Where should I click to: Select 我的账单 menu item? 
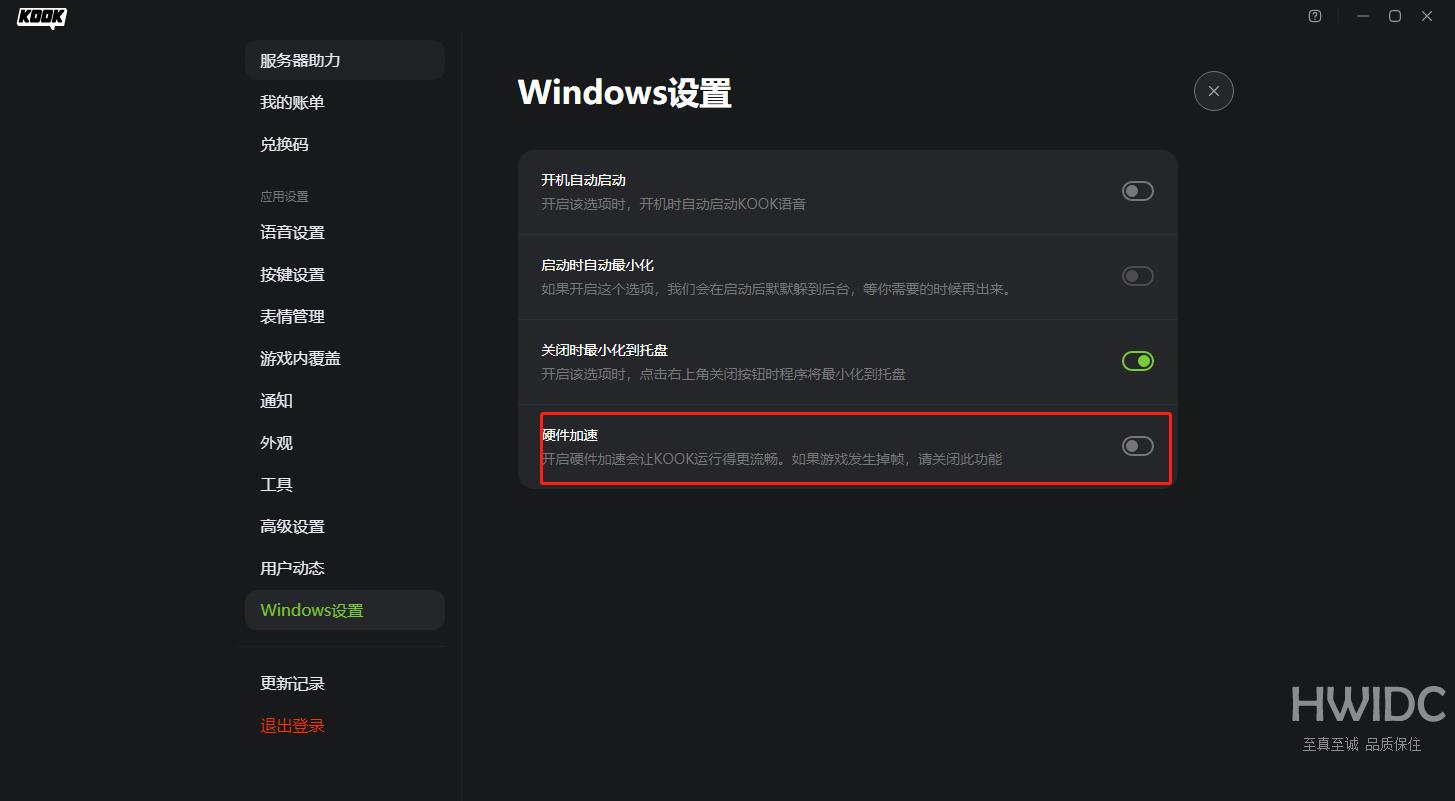345,102
